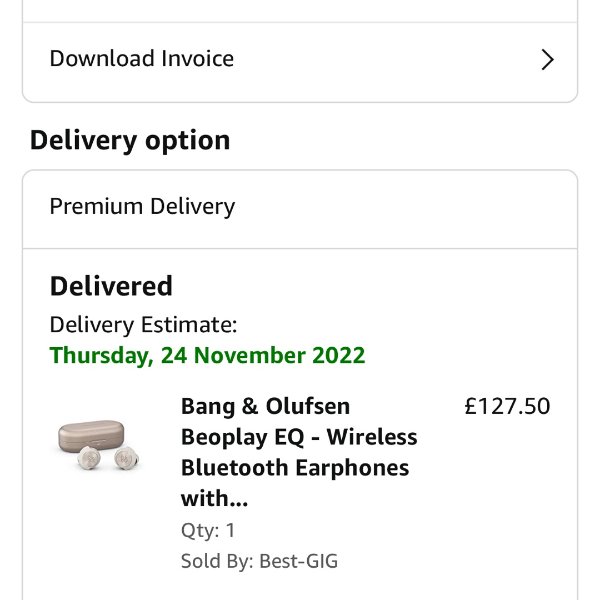This screenshot has width=600, height=600.
Task: Click the word "Premium" in the delivery option
Action: [x=96, y=207]
